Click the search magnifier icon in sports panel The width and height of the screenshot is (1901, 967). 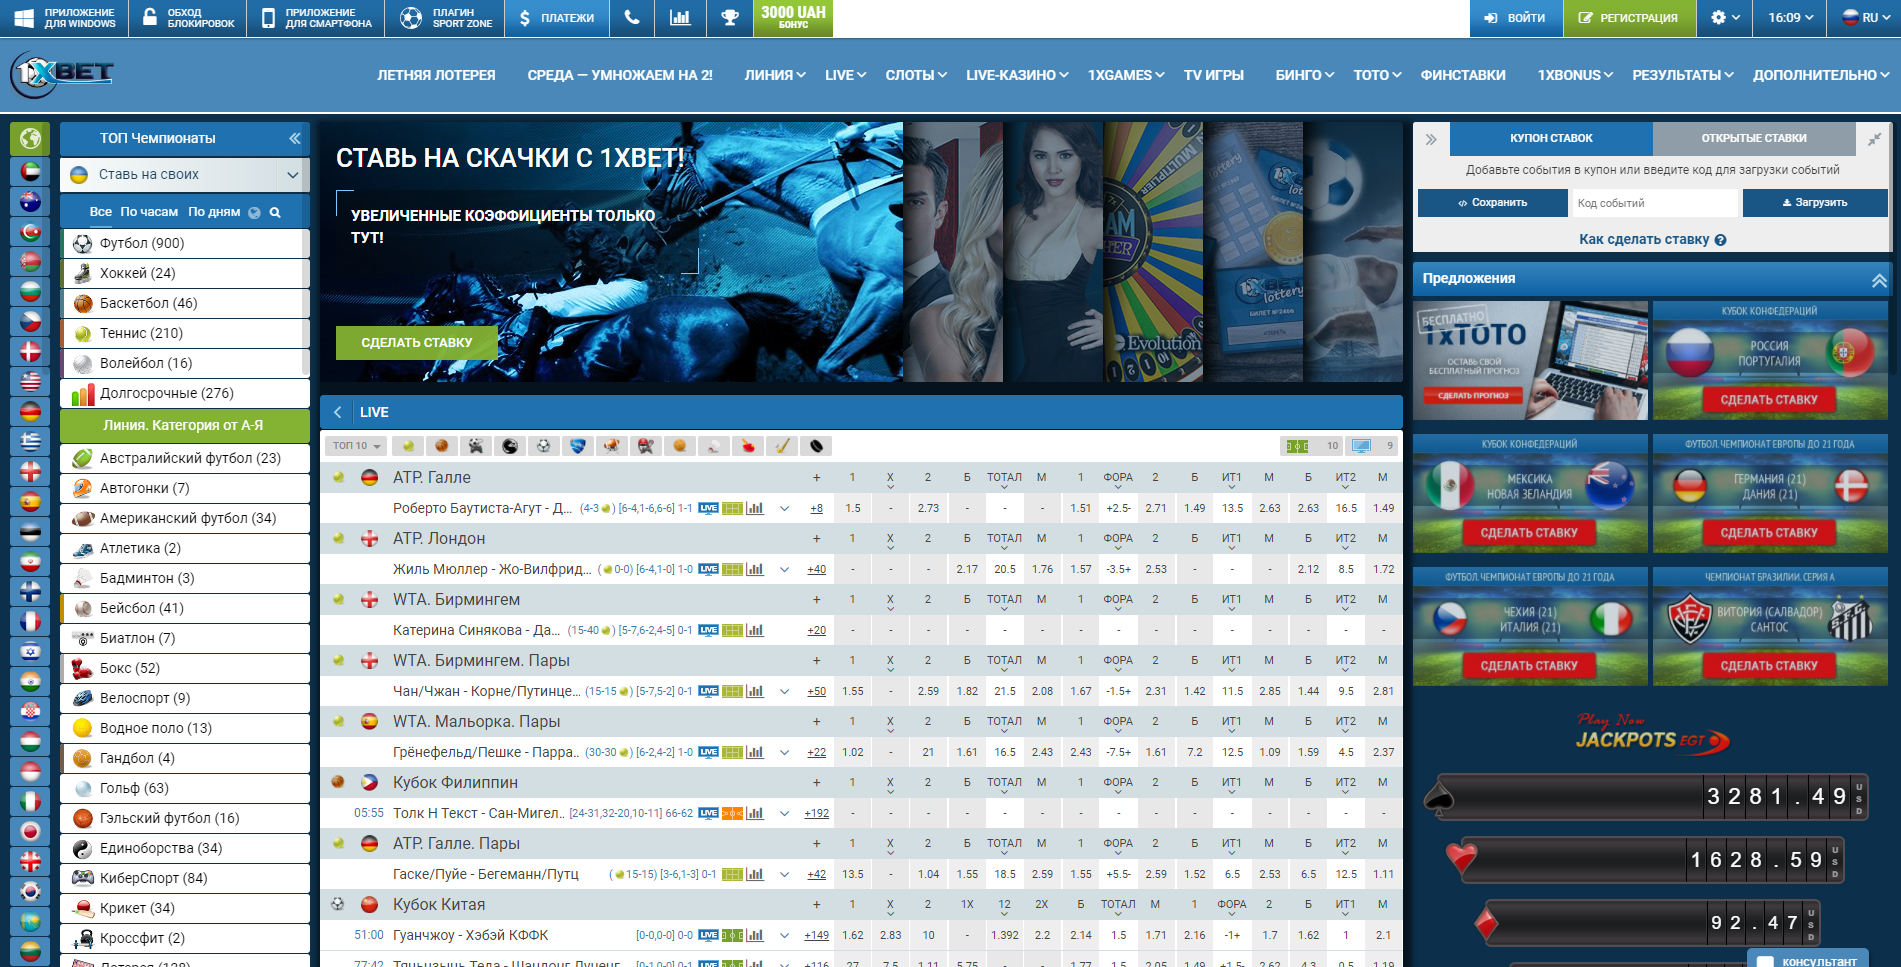275,212
